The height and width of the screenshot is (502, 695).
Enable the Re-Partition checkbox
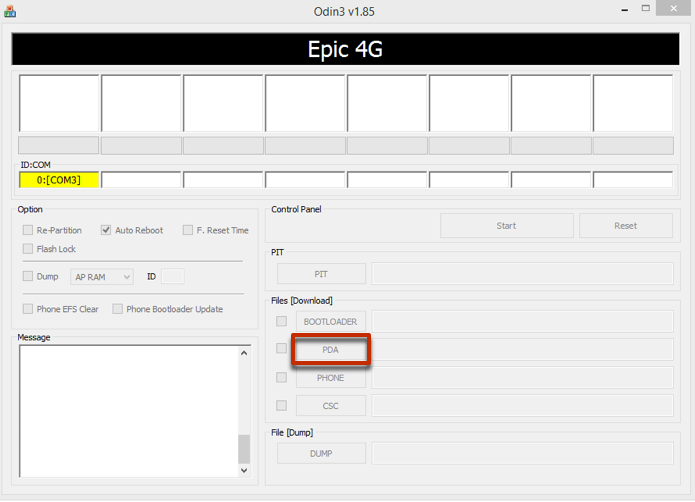(x=28, y=230)
